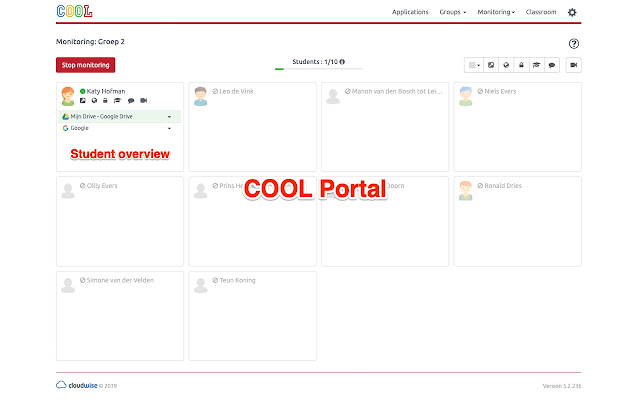The width and height of the screenshot is (640, 400).
Task: Click Mijn Drive - Google Drive tab row
Action: 120,116
